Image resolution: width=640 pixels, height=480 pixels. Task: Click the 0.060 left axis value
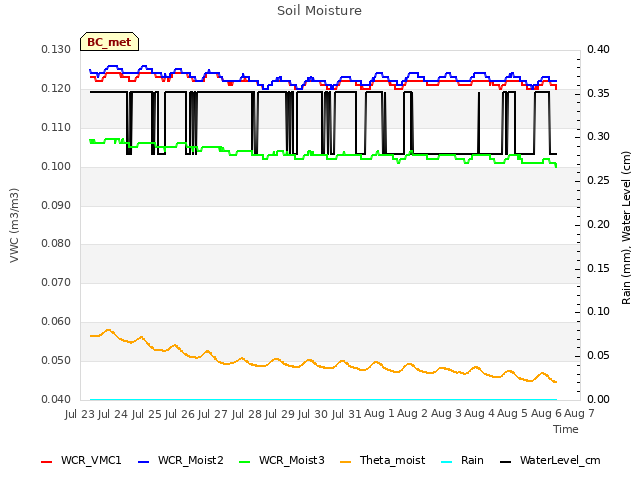[x=56, y=322]
